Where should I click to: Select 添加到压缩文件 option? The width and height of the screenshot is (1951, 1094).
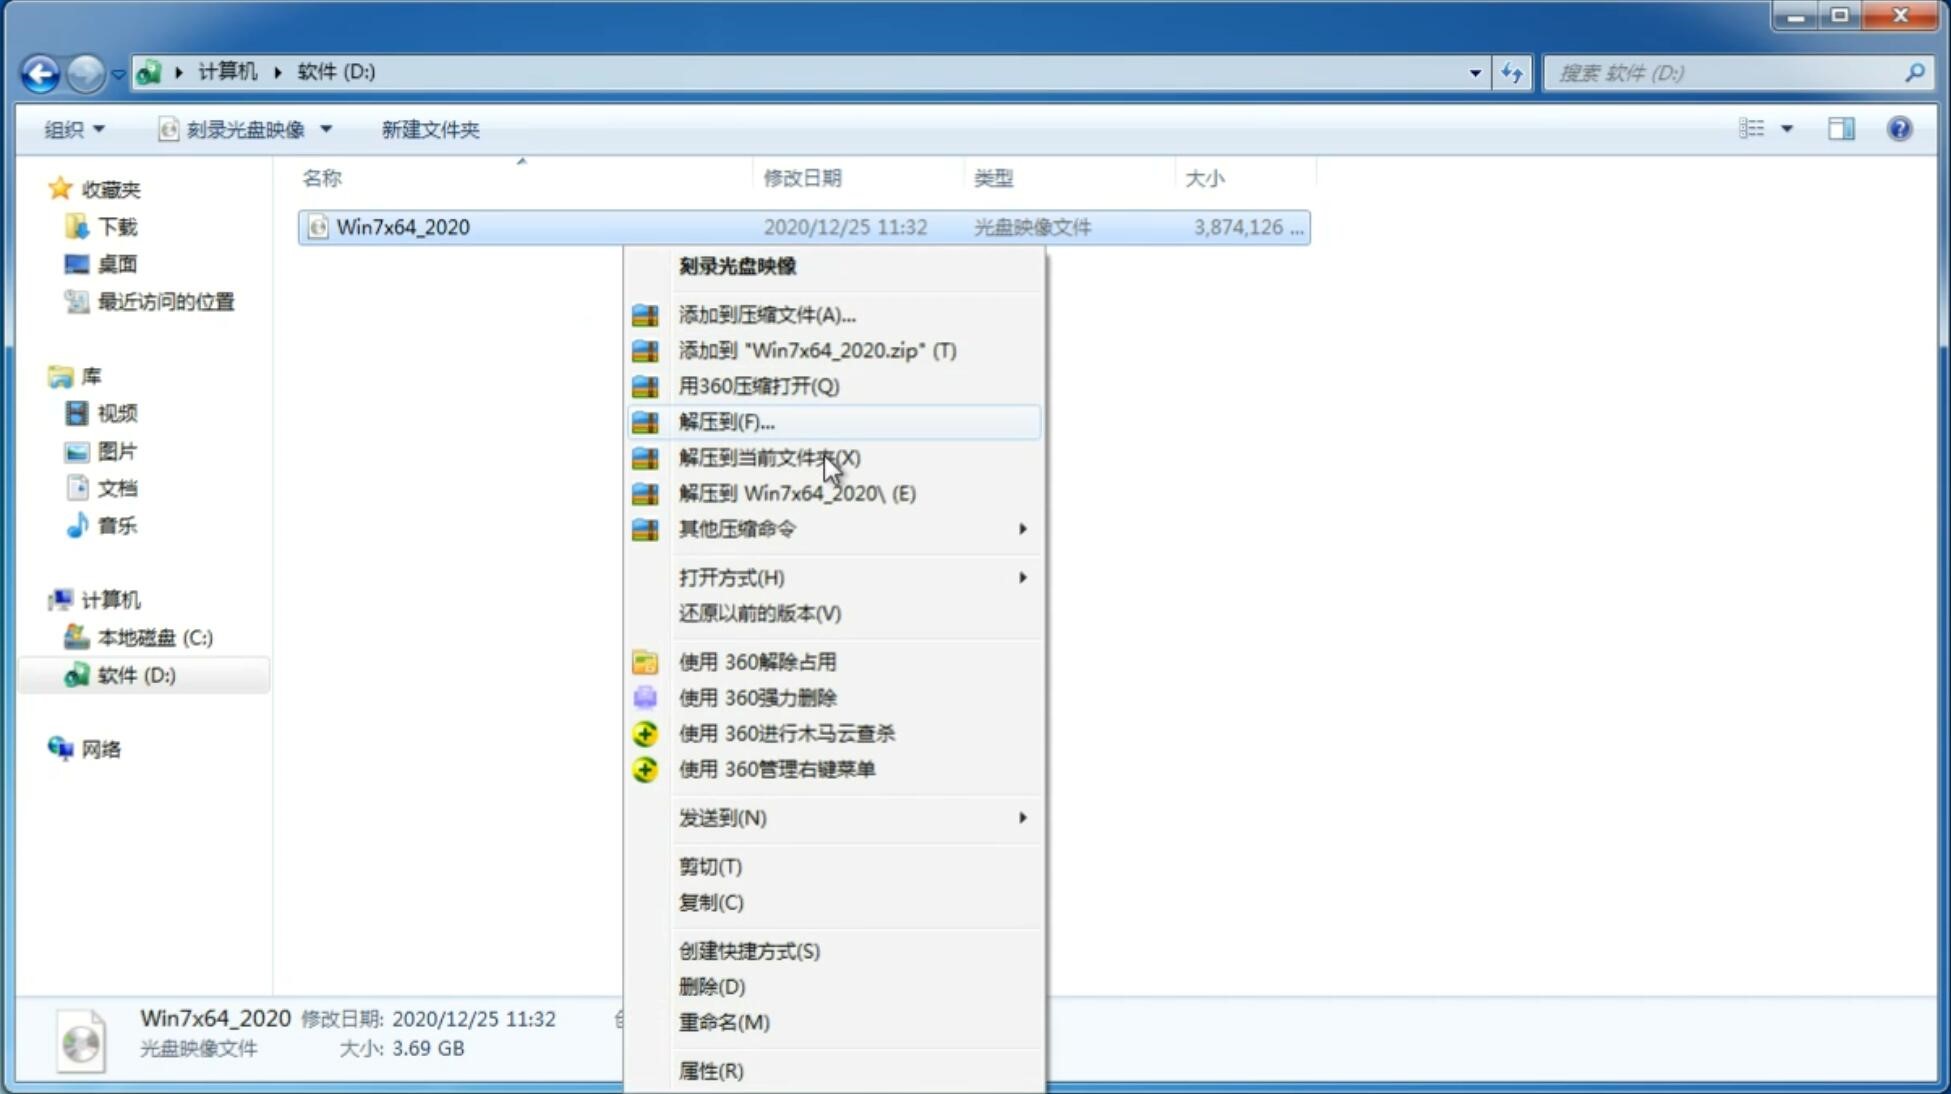[x=768, y=314]
